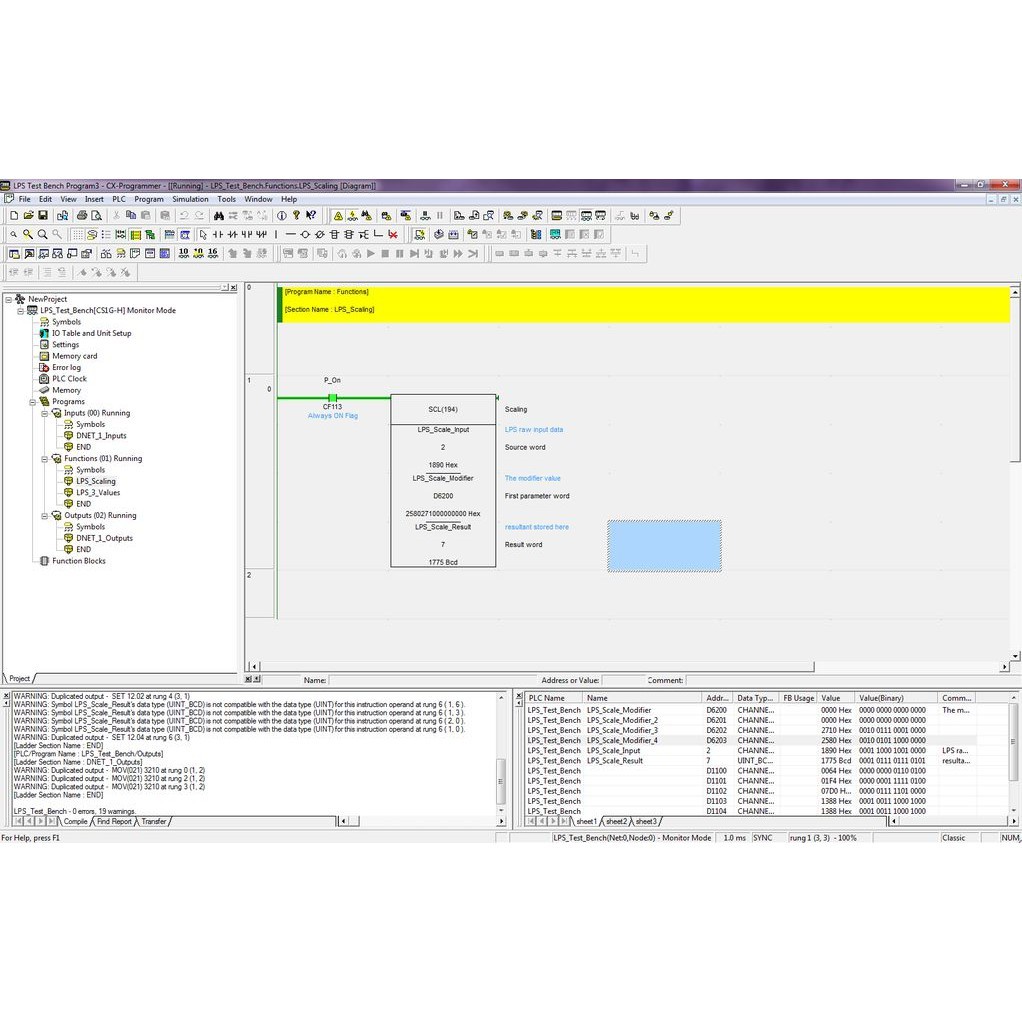Viewport: 1022px width, 1022px height.
Task: Open a project with the folder icon
Action: point(28,216)
